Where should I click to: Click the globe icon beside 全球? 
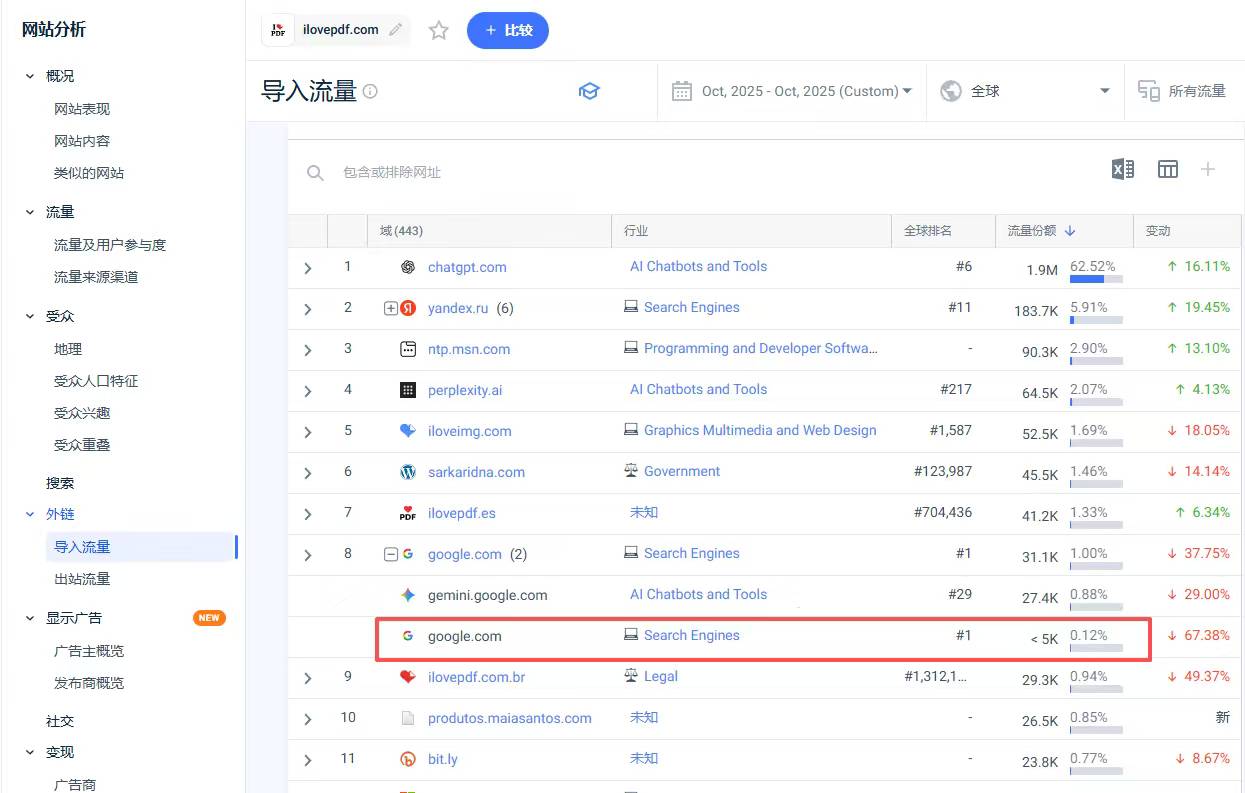951,91
